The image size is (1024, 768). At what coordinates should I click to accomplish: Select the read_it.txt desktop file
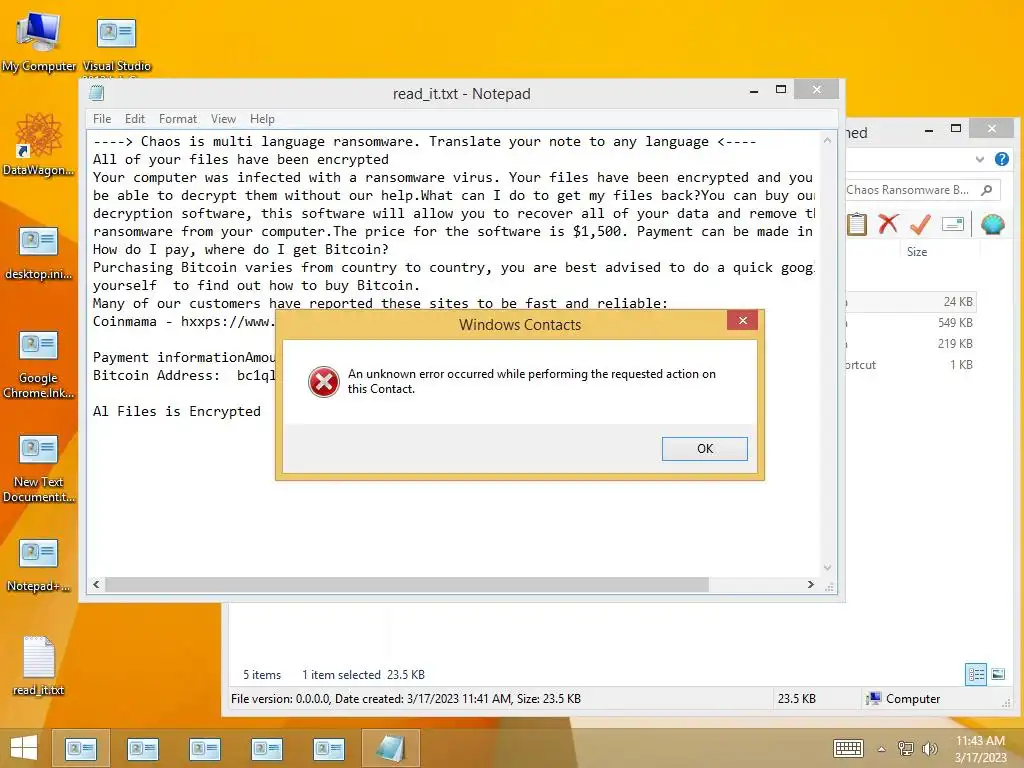39,665
